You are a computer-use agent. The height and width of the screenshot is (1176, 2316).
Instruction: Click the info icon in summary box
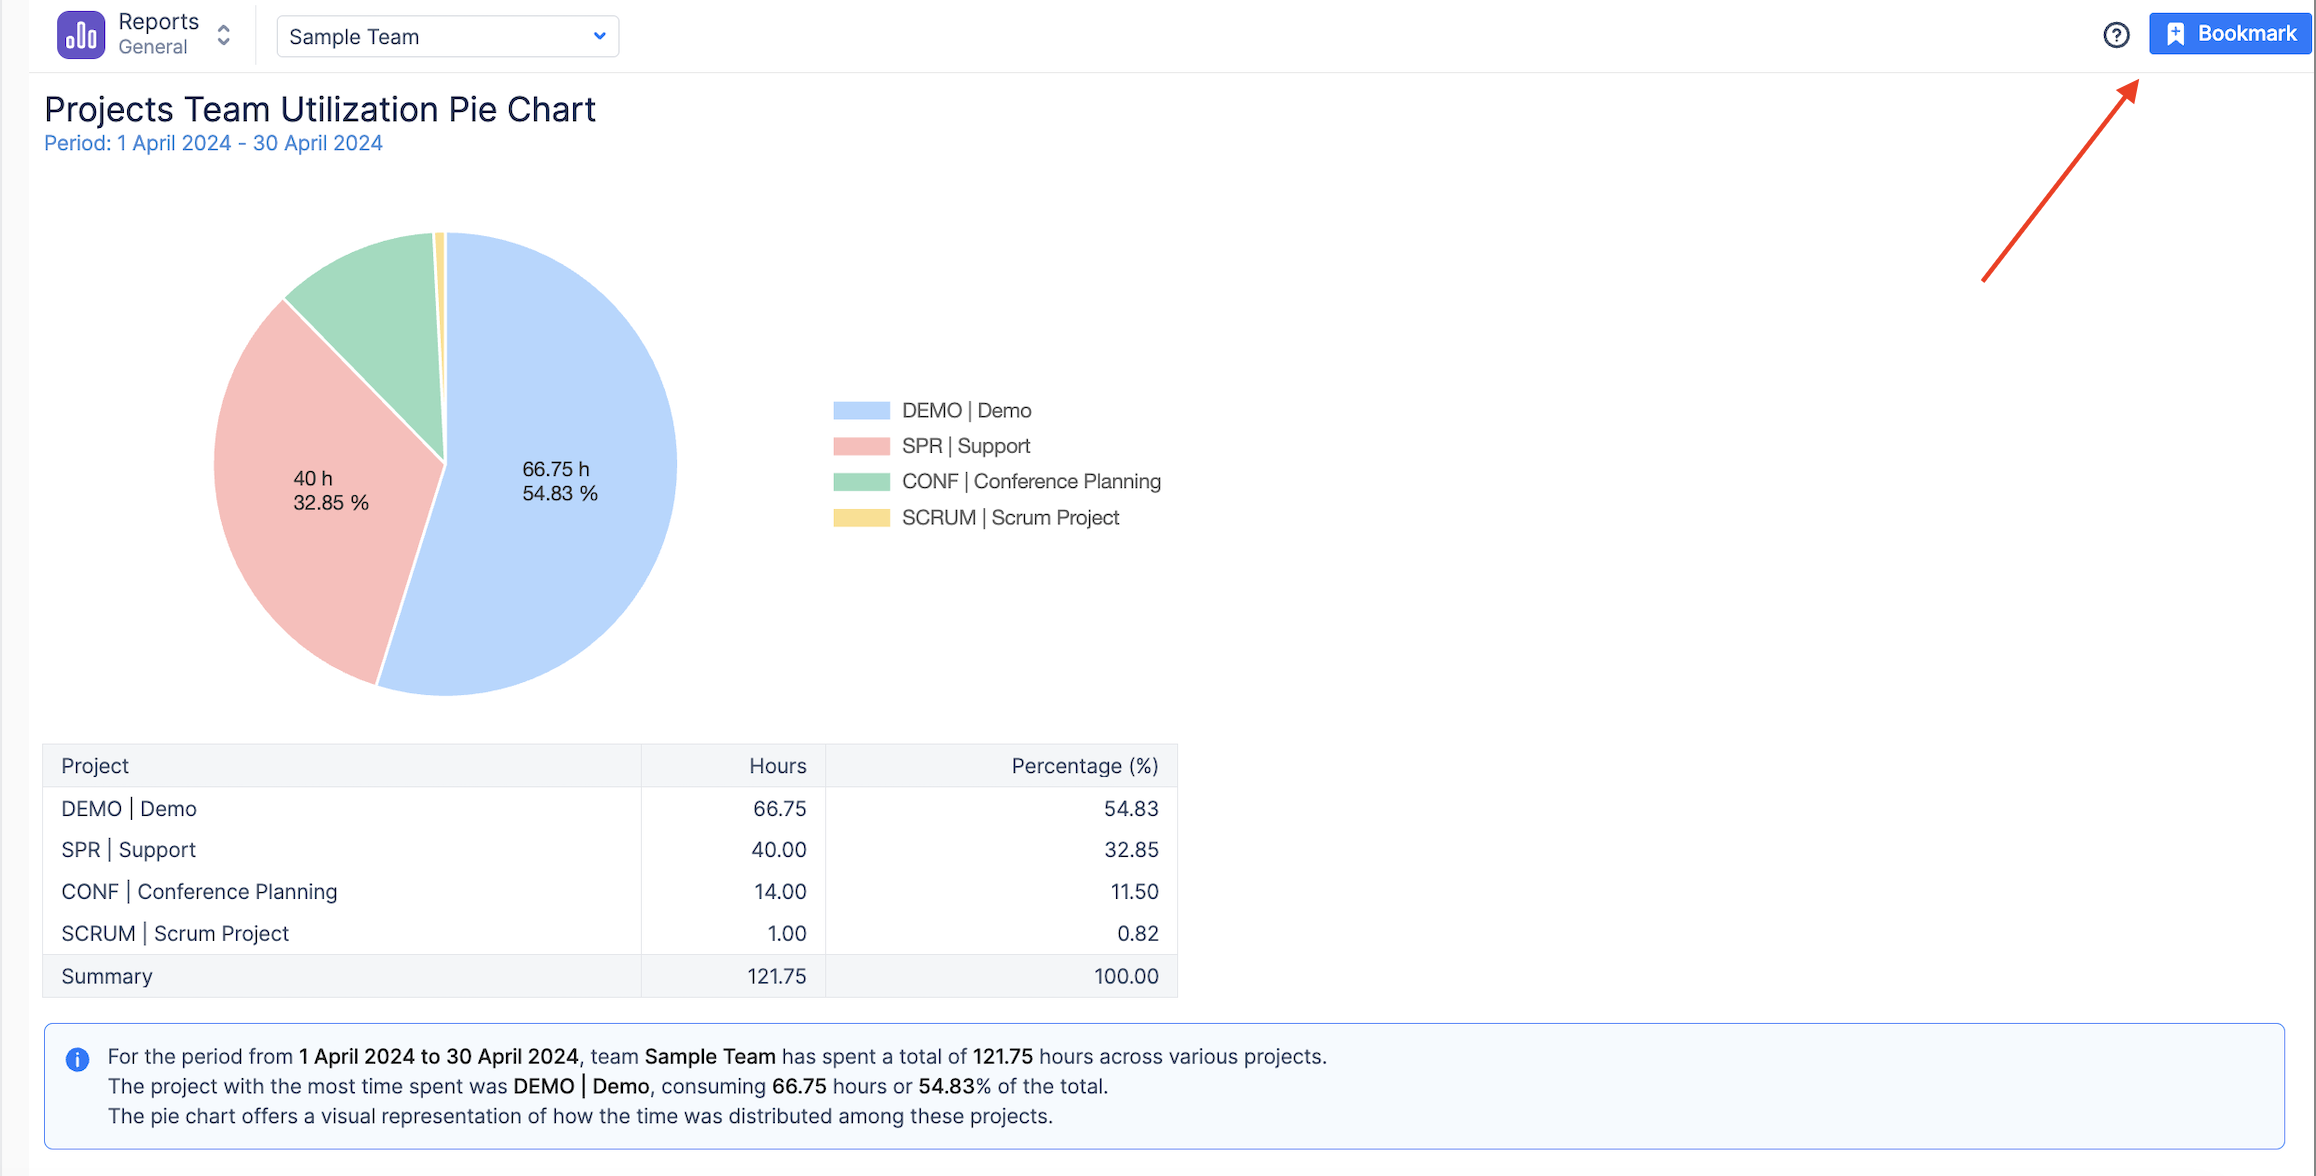(77, 1059)
